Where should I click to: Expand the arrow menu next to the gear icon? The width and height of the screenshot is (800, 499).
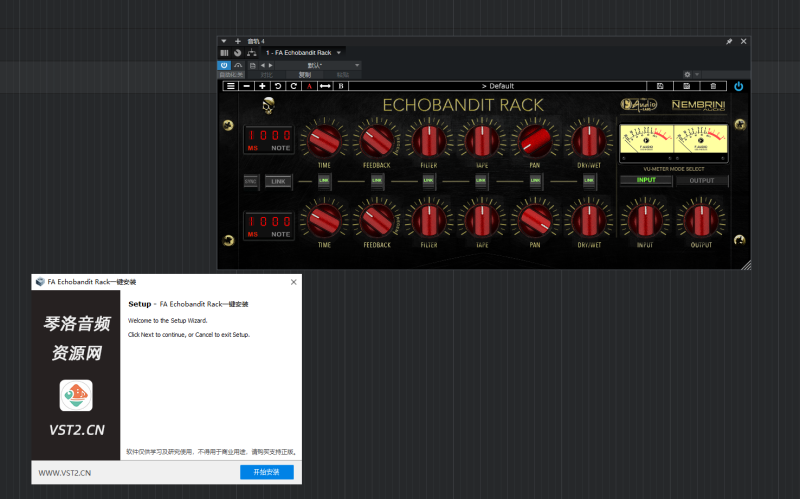(x=697, y=74)
